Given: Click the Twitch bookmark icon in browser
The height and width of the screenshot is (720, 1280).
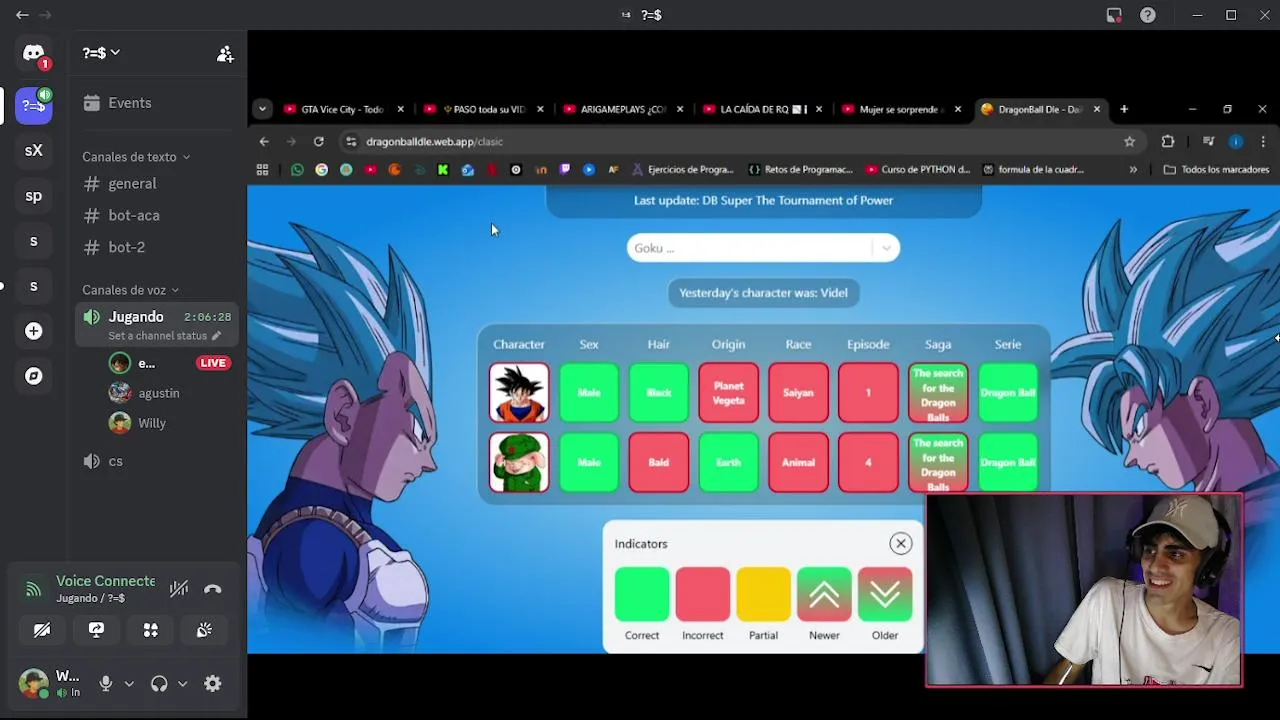Looking at the screenshot, I should click(564, 170).
